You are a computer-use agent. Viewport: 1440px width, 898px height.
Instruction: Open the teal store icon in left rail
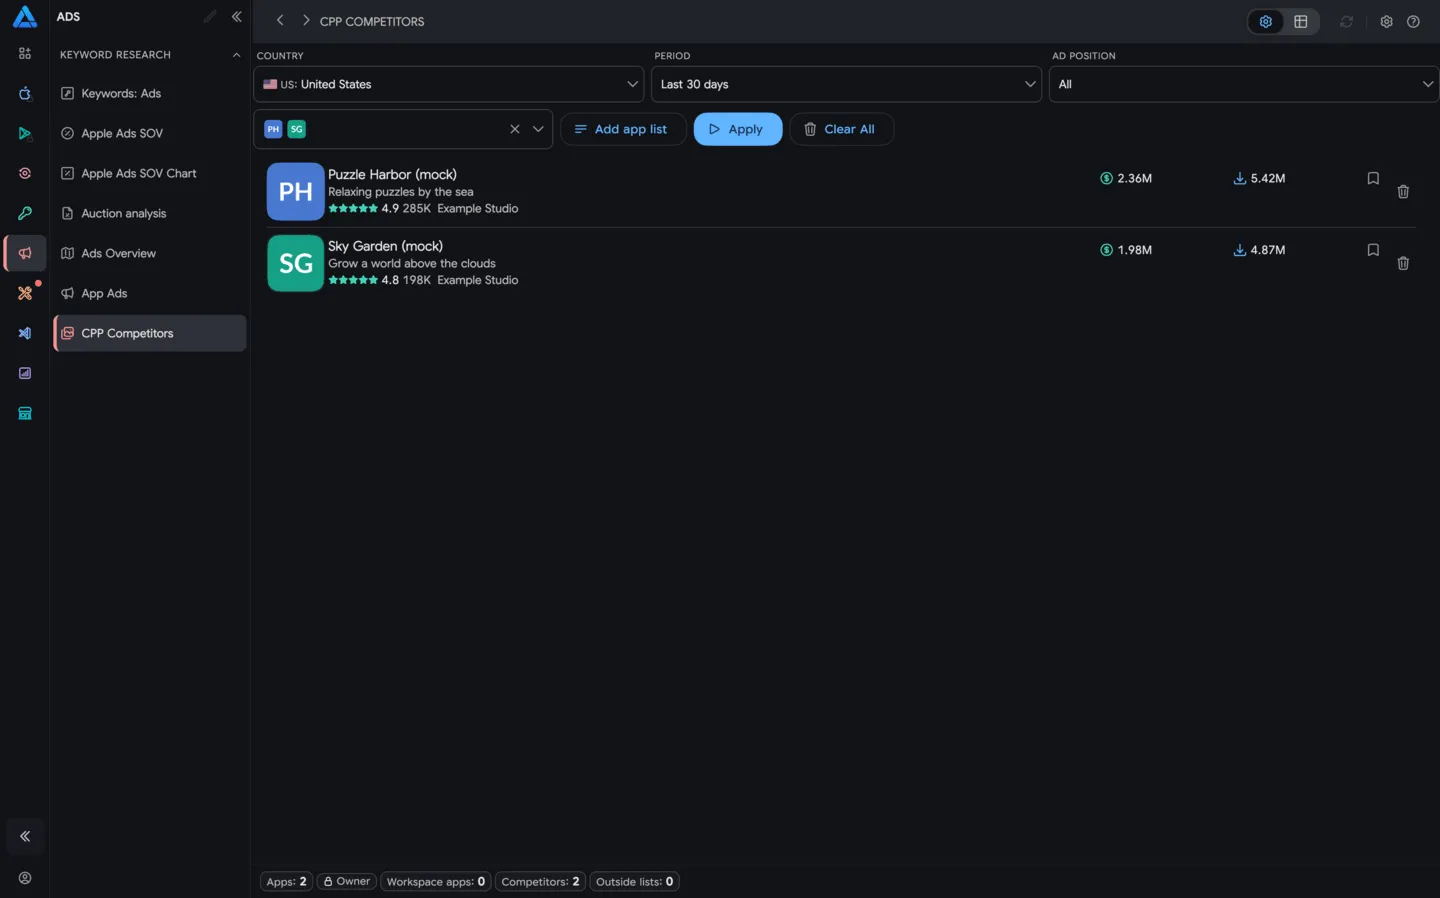click(25, 413)
